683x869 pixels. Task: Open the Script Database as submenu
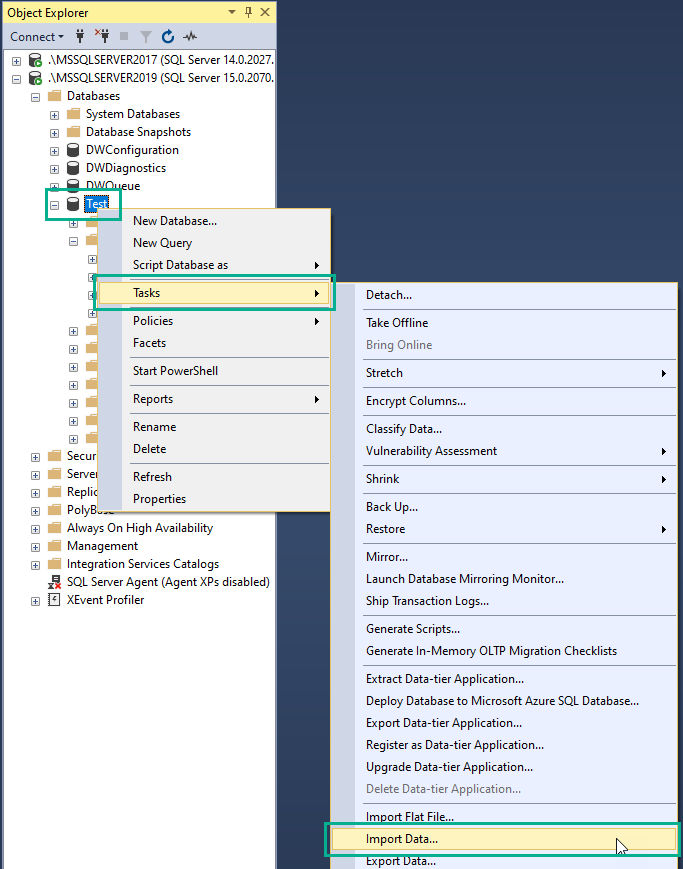coord(213,265)
